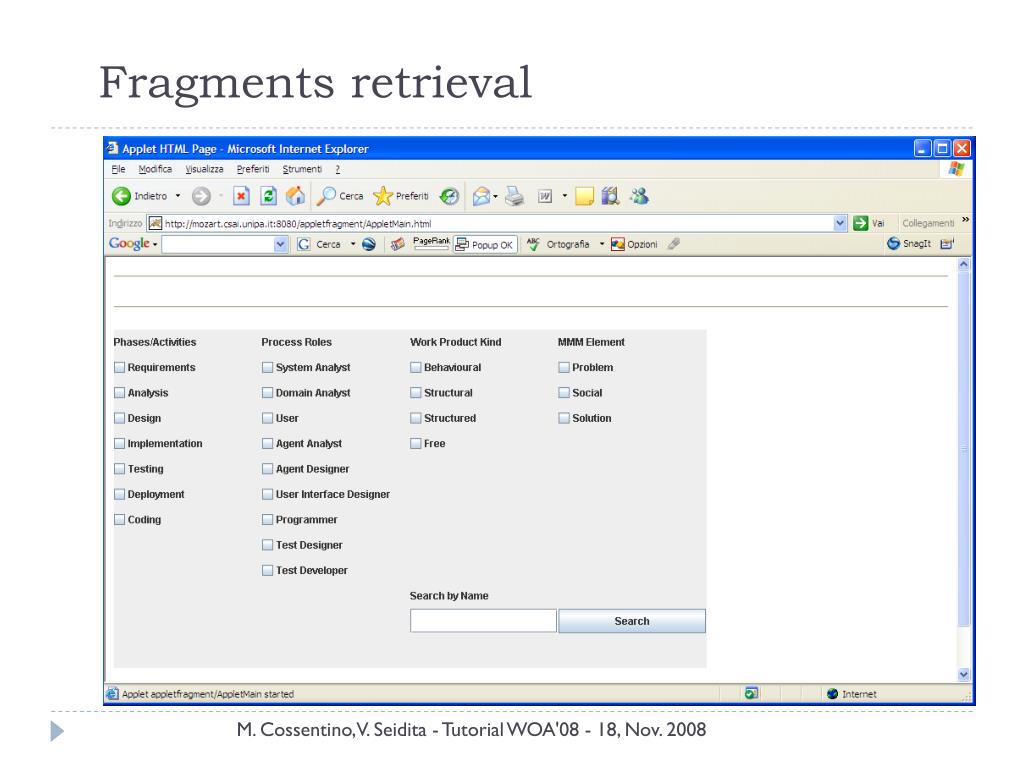Click the Google toolbar search field

[217, 244]
